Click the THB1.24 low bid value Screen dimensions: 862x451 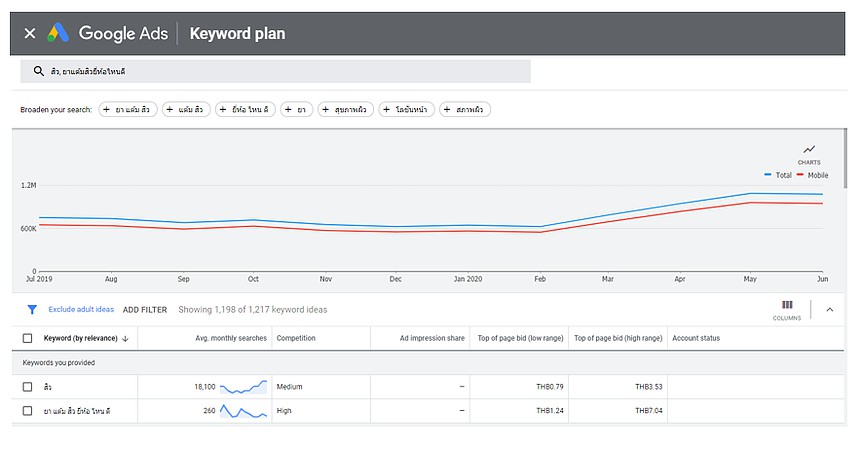[x=550, y=410]
